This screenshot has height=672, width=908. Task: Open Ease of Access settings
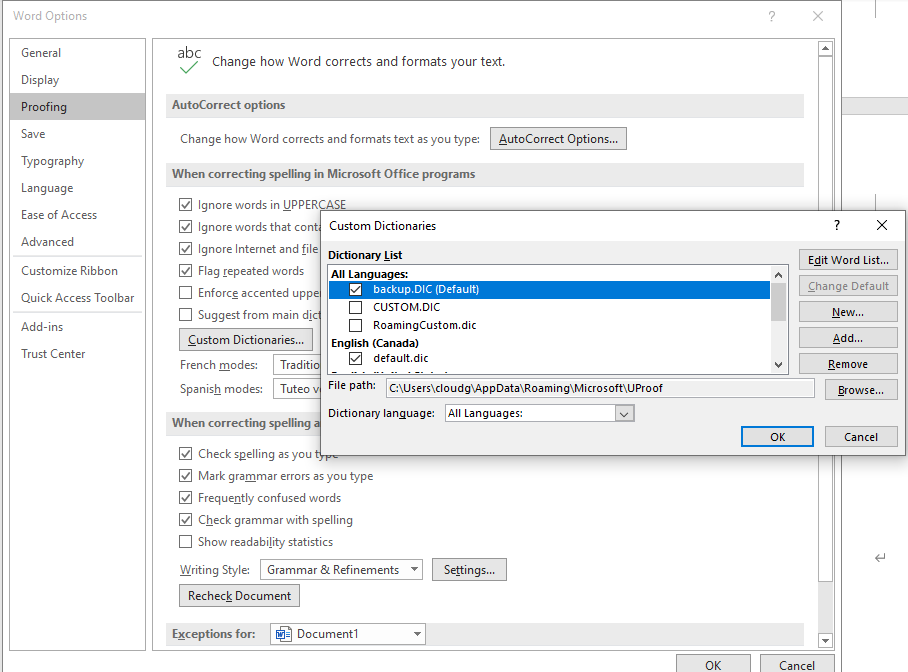click(77, 215)
